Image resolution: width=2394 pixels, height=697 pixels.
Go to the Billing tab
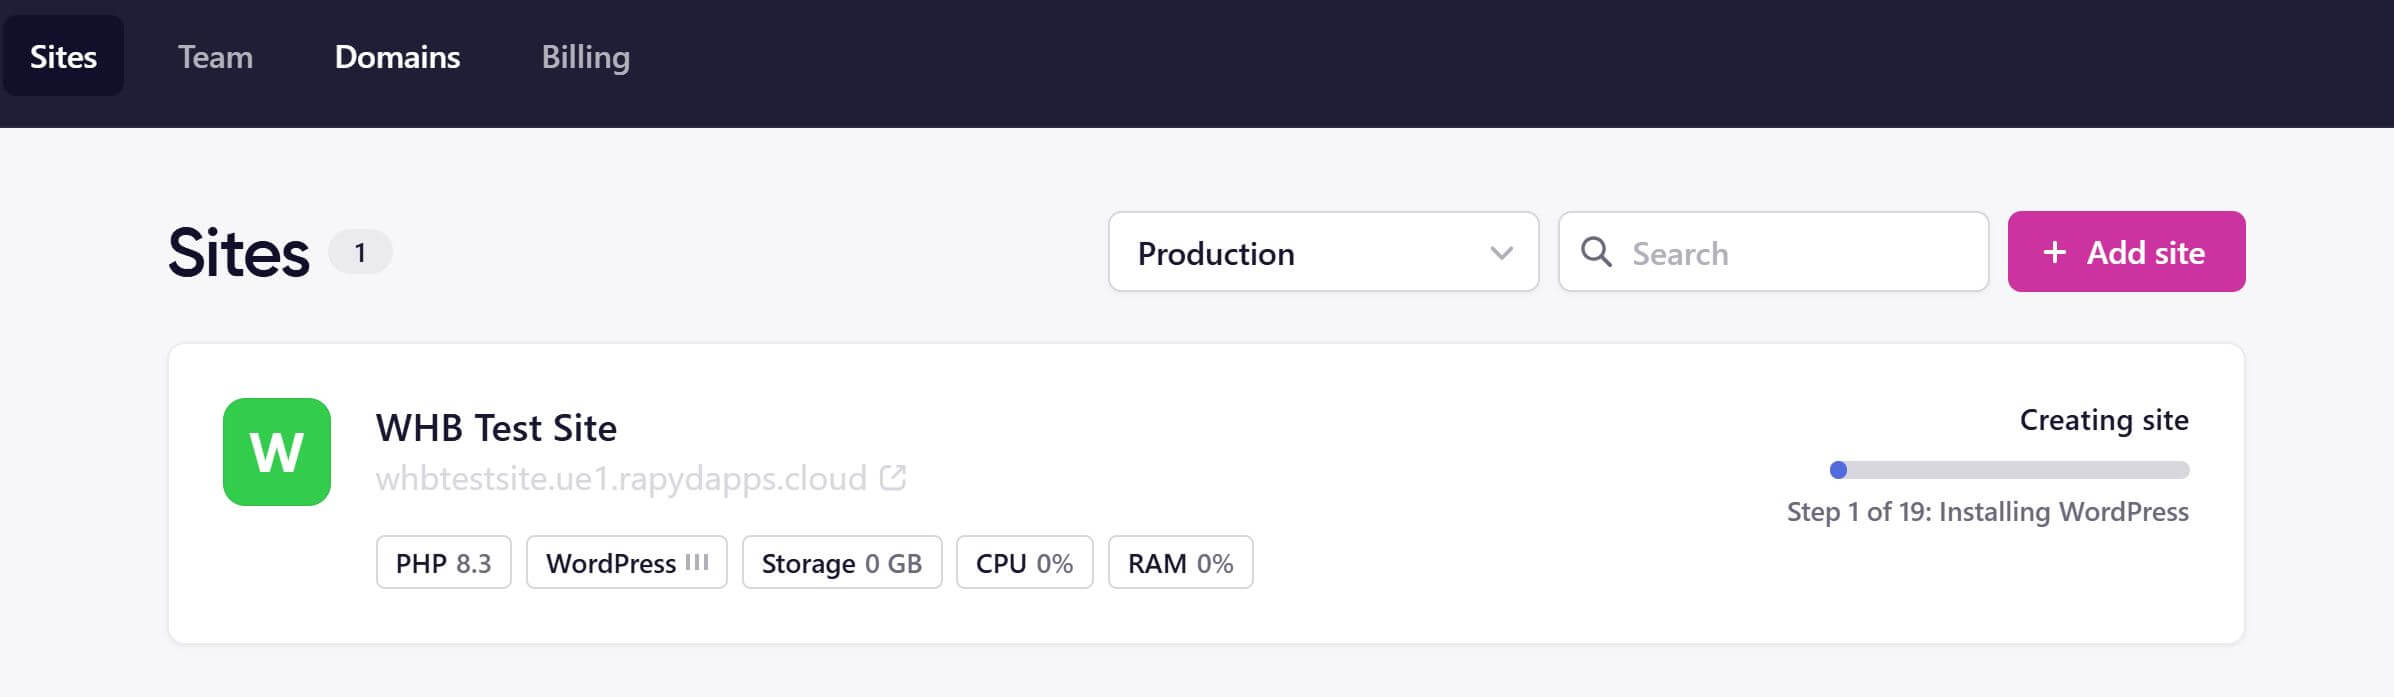pos(585,57)
